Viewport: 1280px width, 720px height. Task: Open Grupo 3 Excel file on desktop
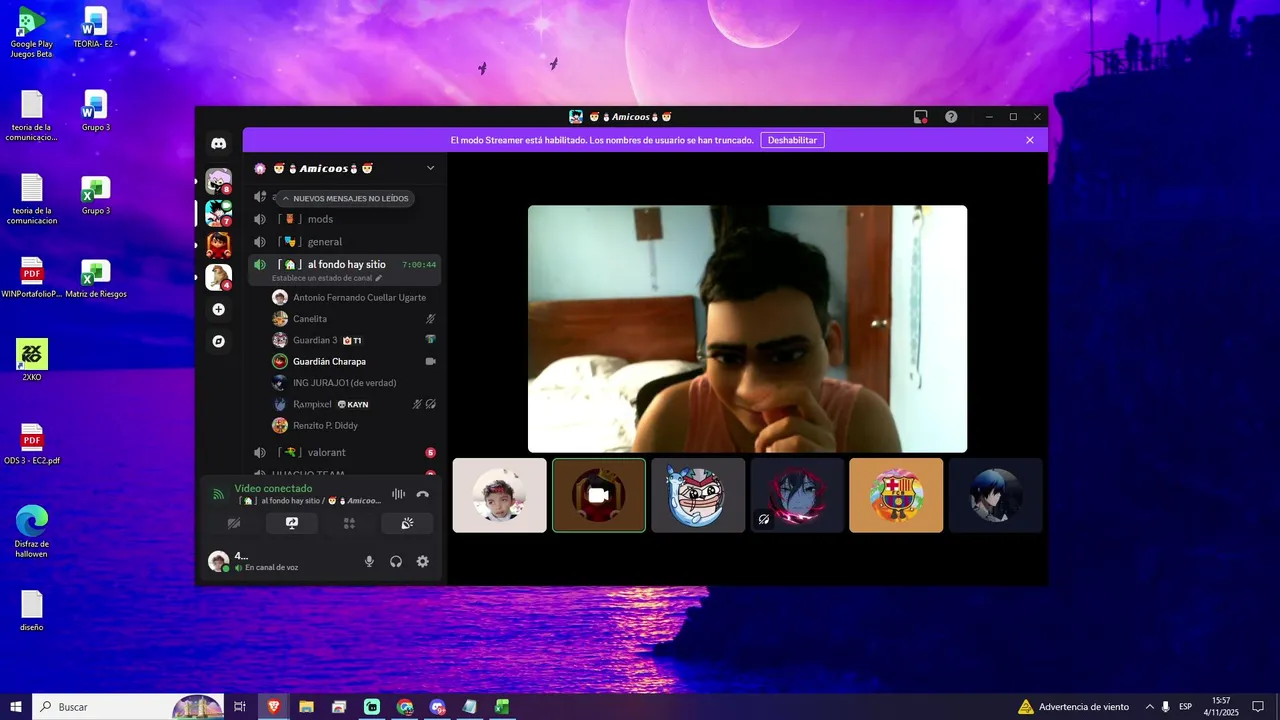pos(95,195)
